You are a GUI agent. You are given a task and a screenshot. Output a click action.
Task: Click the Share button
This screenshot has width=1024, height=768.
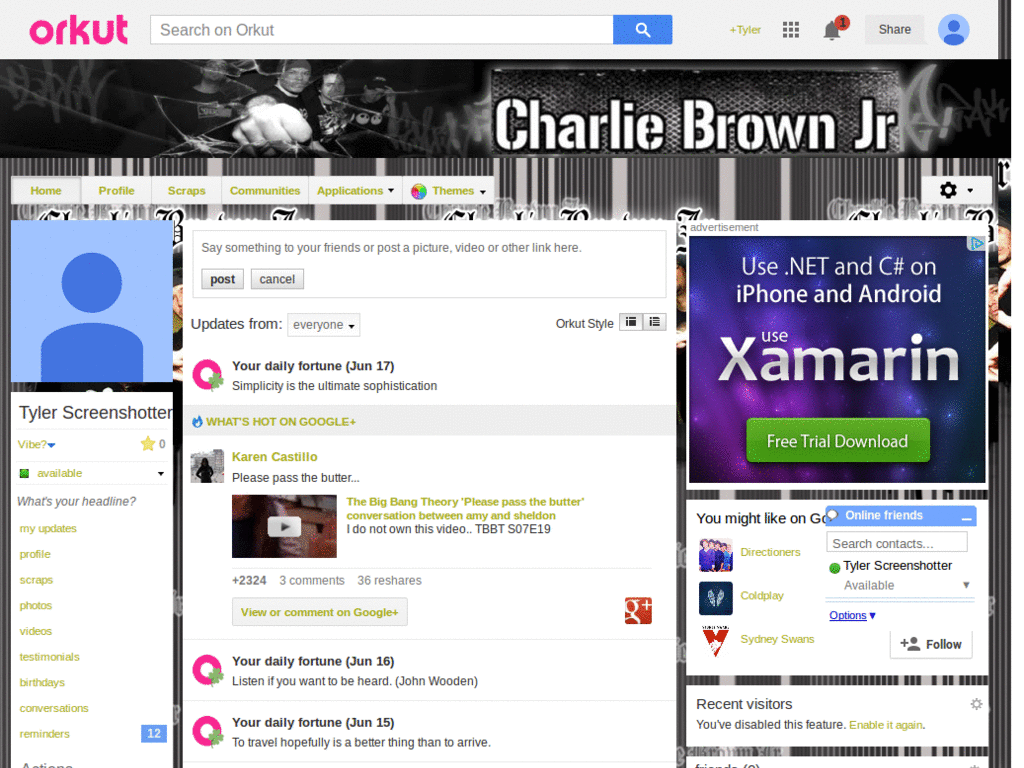(894, 29)
